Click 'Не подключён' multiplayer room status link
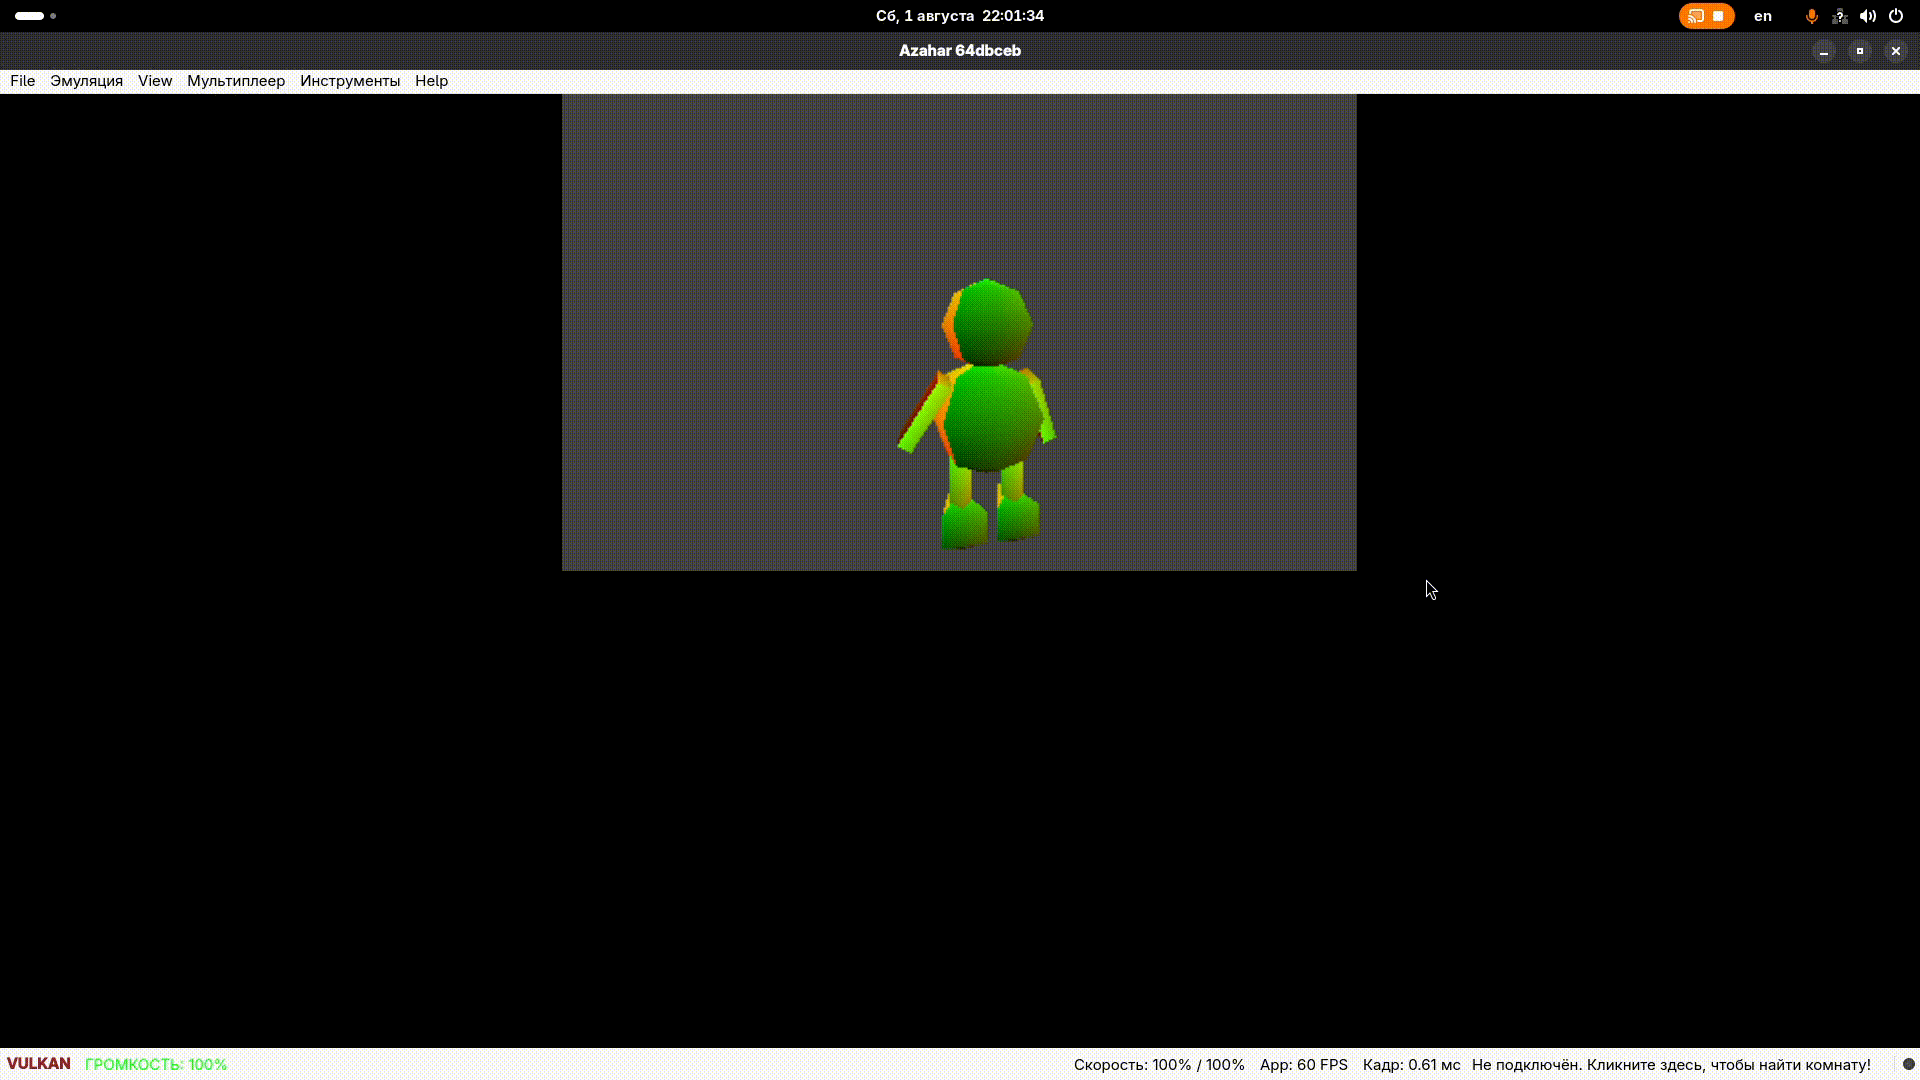Viewport: 1920px width, 1080px height. [x=1671, y=1064]
